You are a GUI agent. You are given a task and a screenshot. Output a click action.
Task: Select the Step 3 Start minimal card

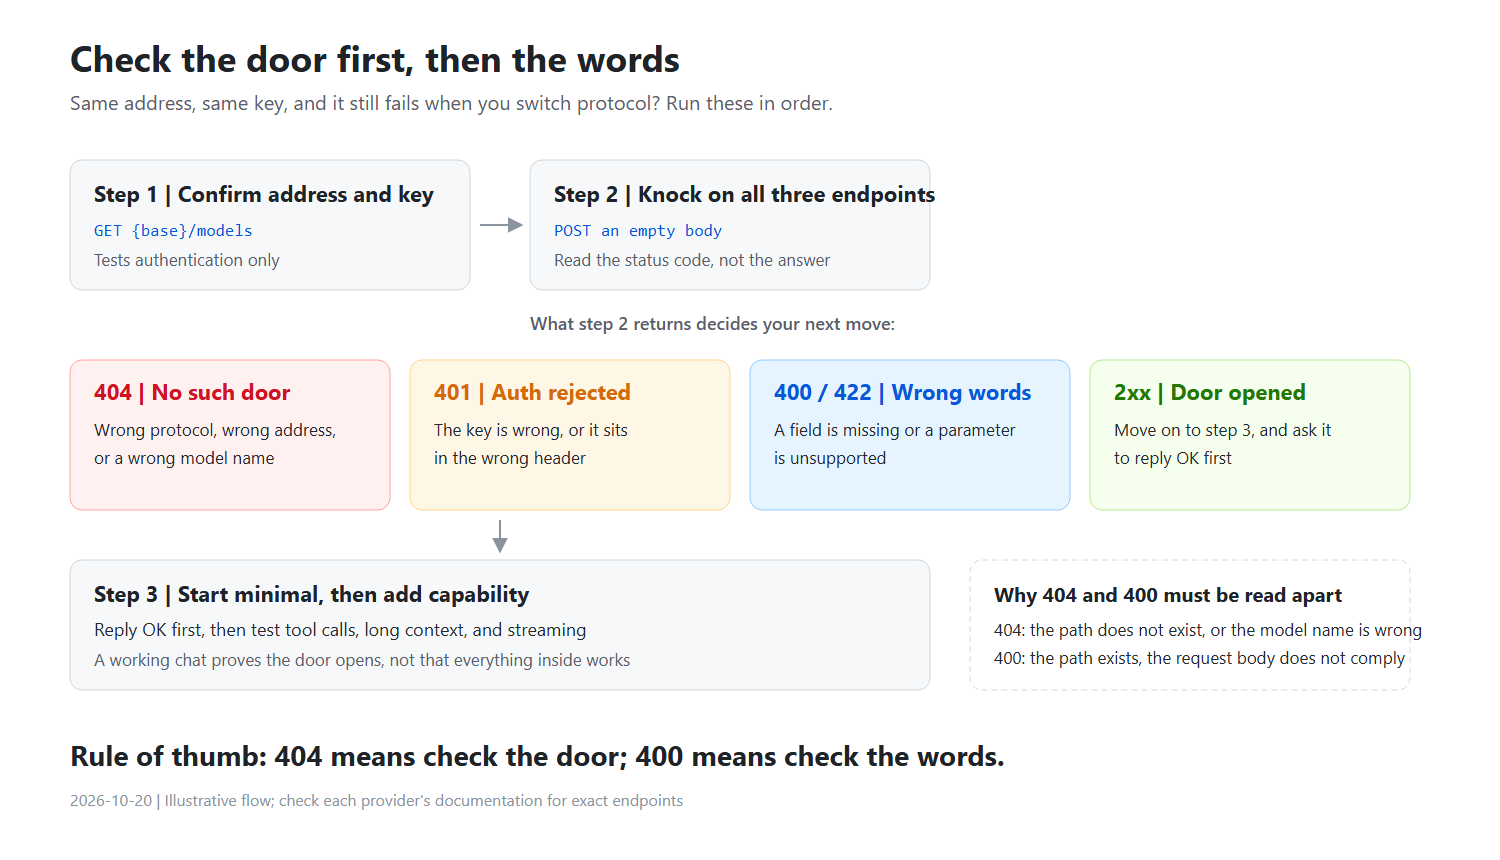(500, 625)
